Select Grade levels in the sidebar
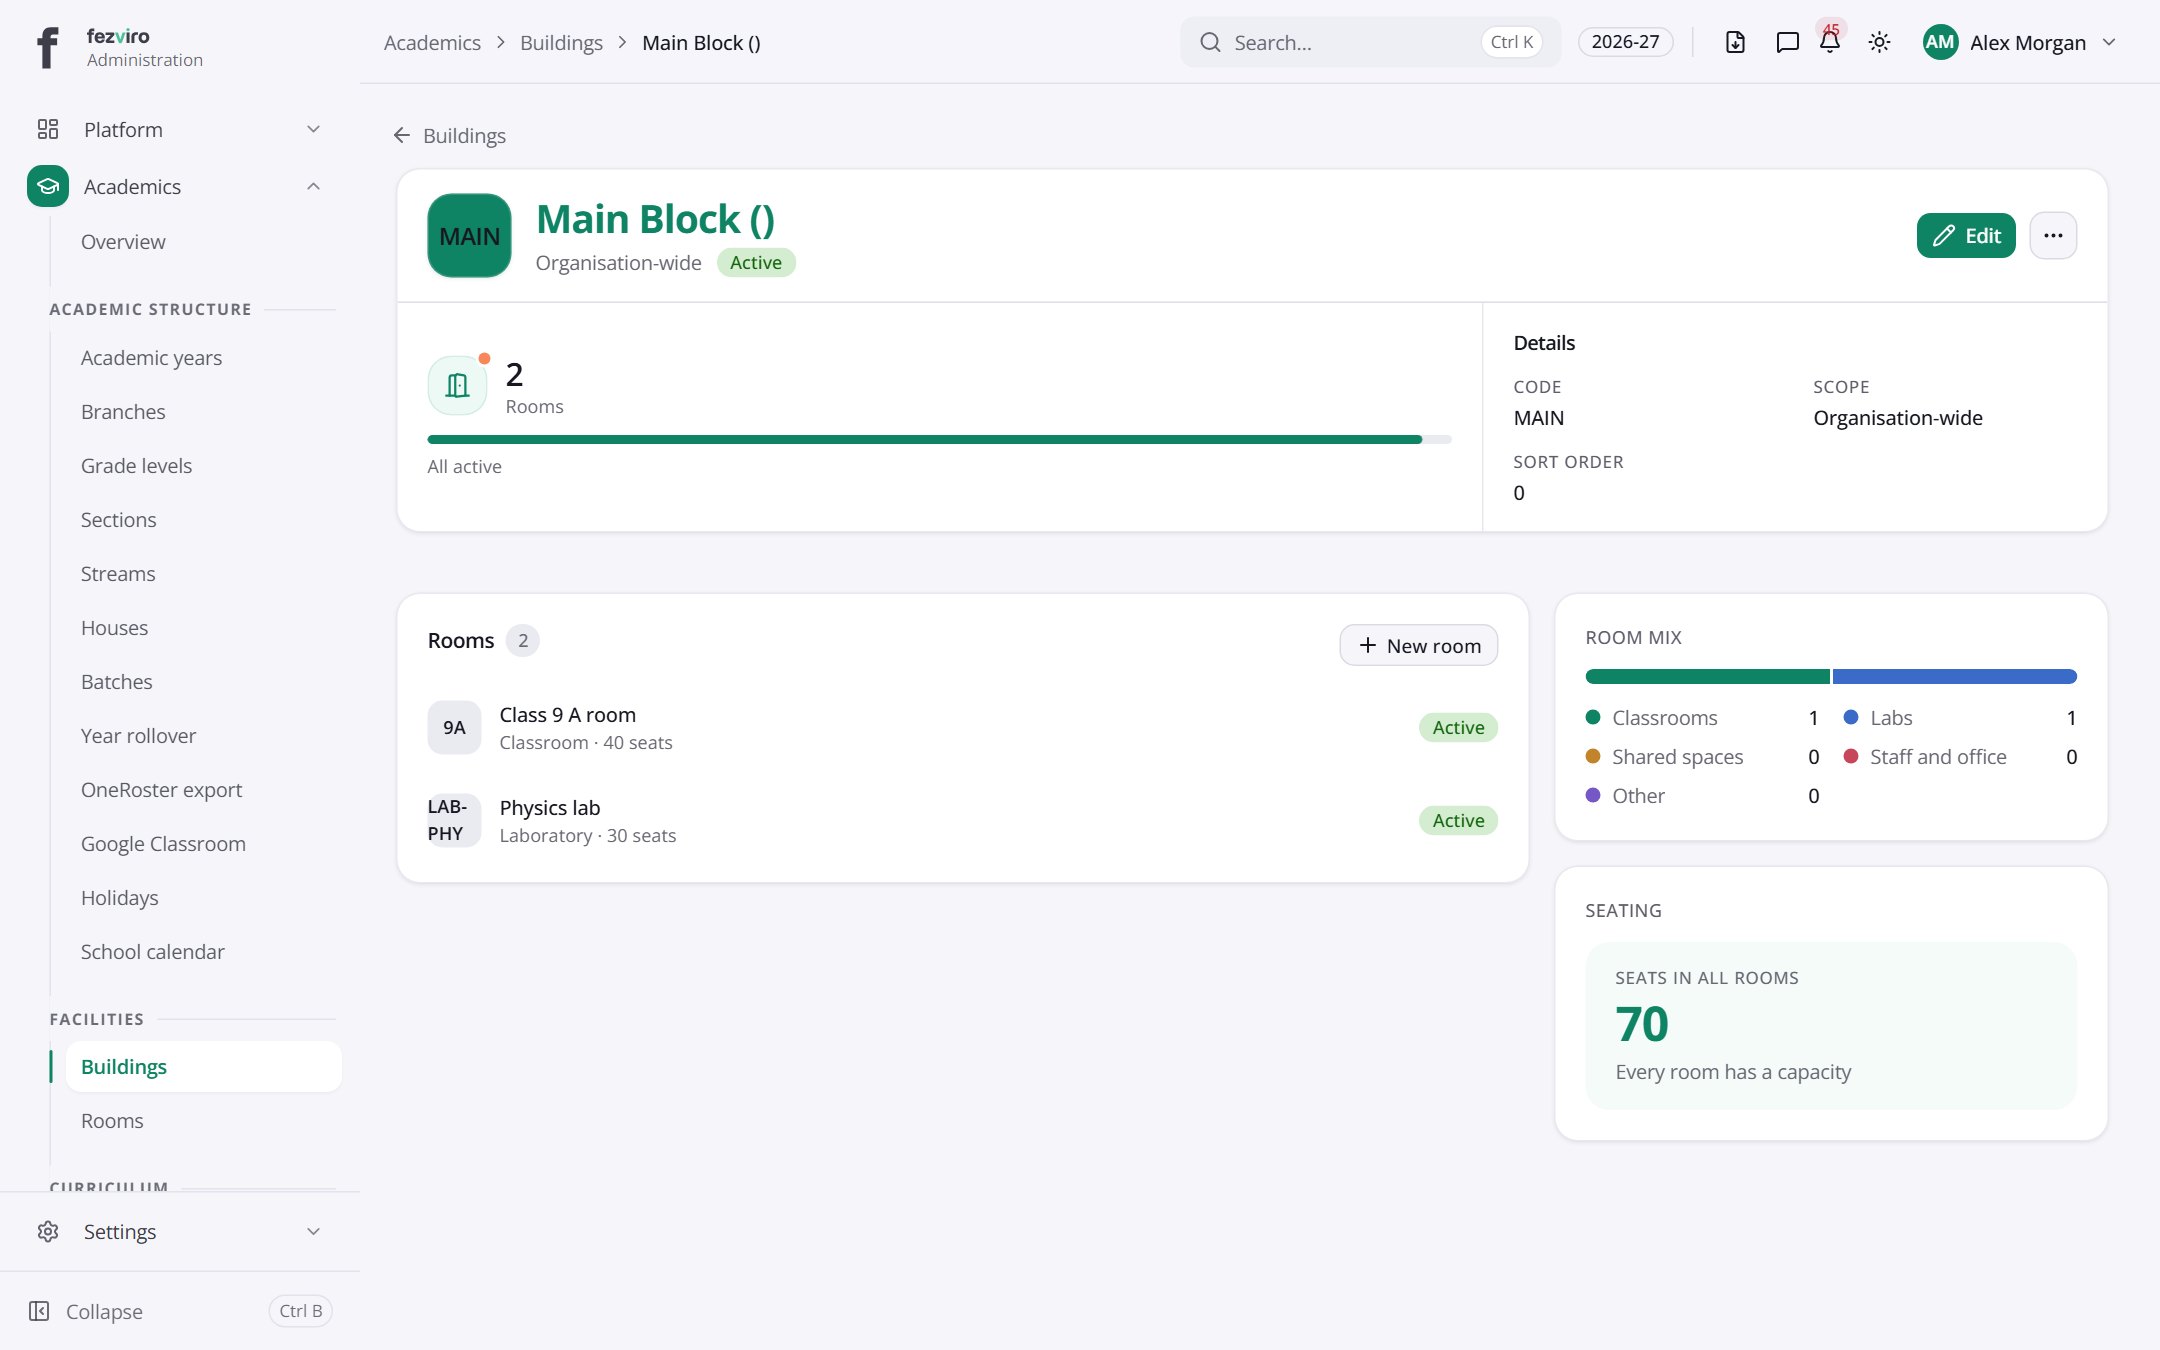Screen dimensions: 2160x1350 (x=136, y=465)
